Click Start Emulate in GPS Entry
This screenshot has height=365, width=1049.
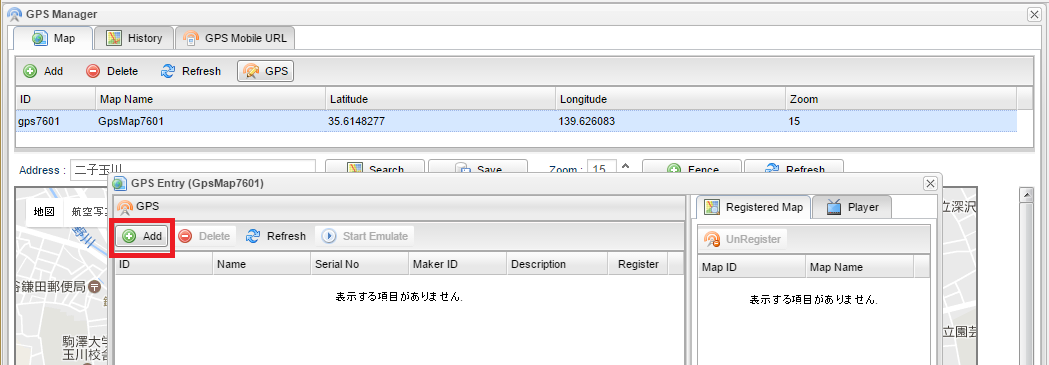(x=365, y=236)
